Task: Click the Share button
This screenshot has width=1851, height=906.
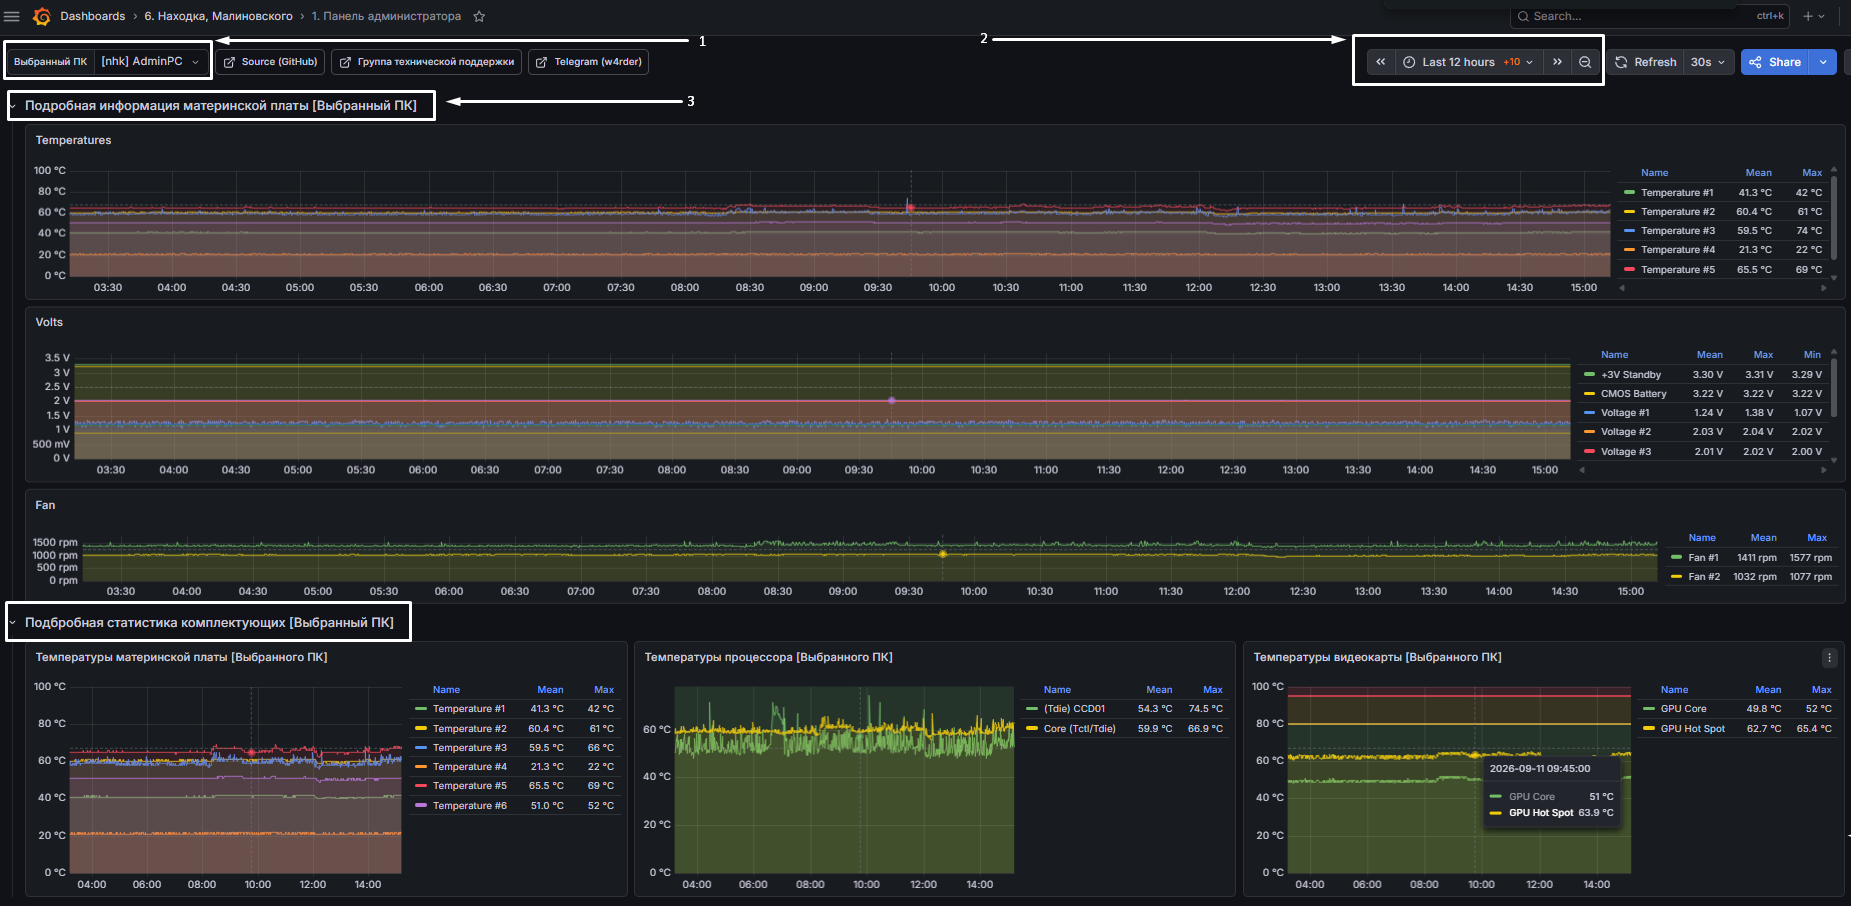Action: pyautogui.click(x=1777, y=62)
